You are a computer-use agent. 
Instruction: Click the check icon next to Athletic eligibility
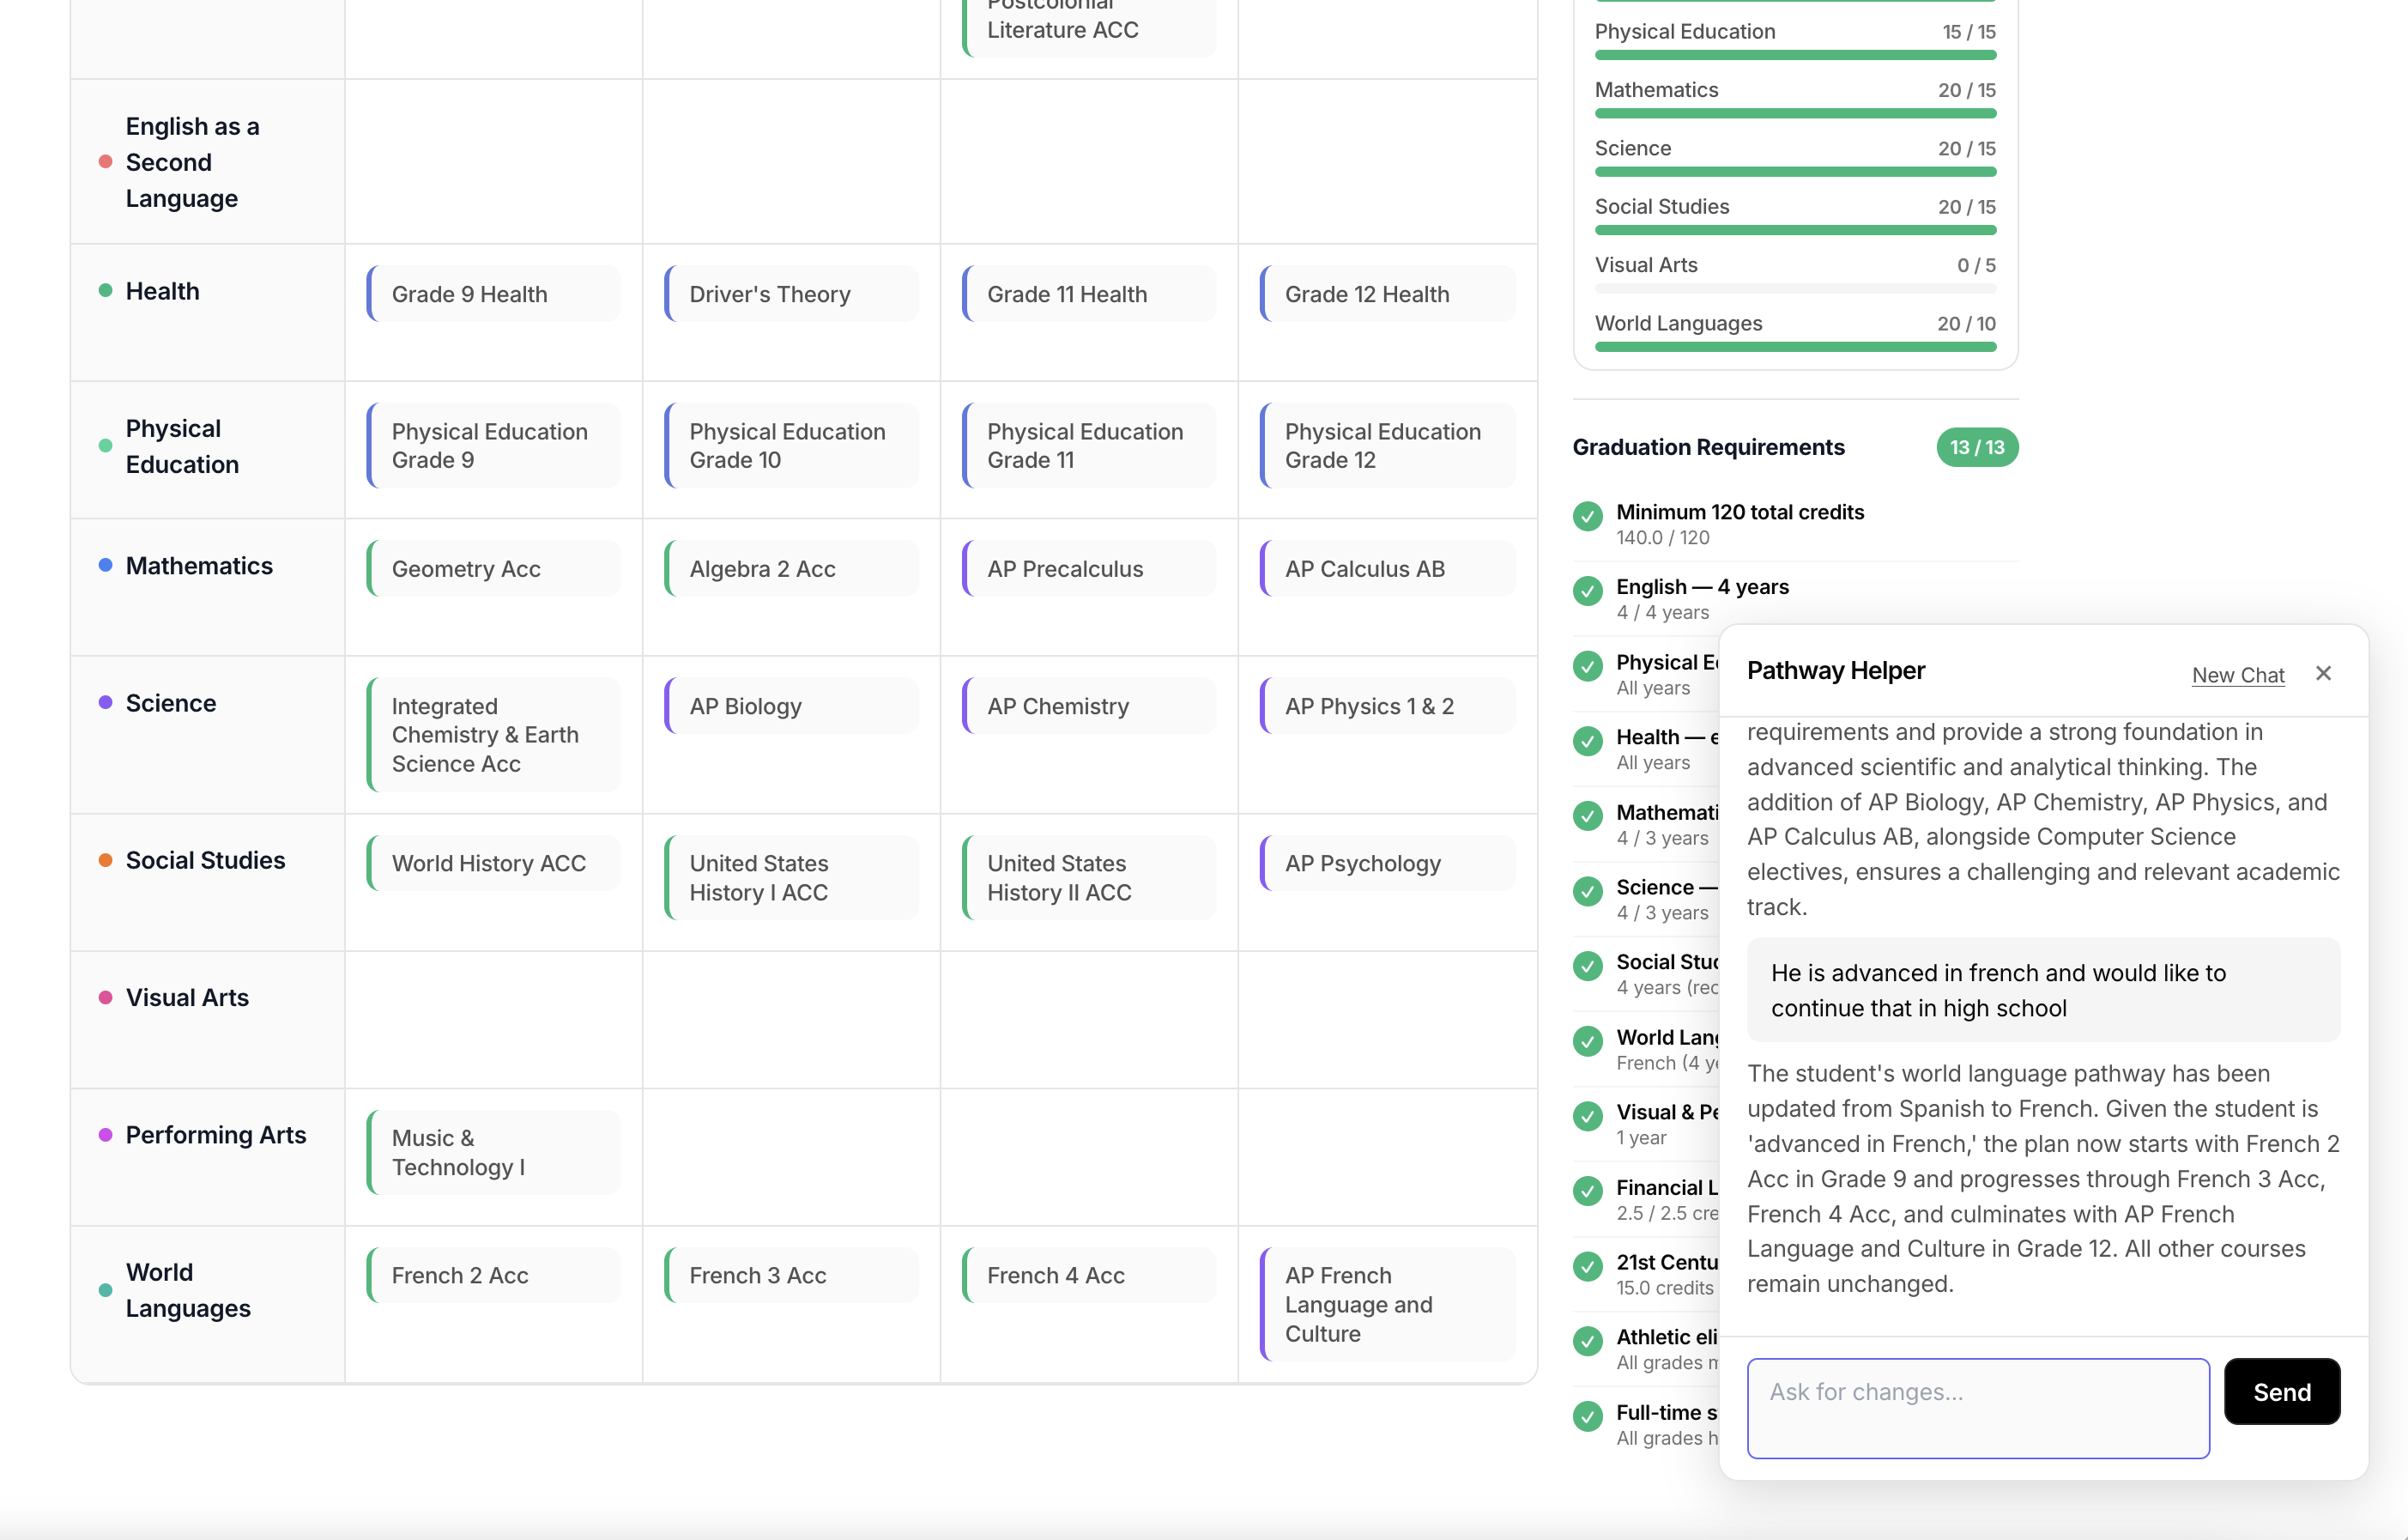1587,1341
